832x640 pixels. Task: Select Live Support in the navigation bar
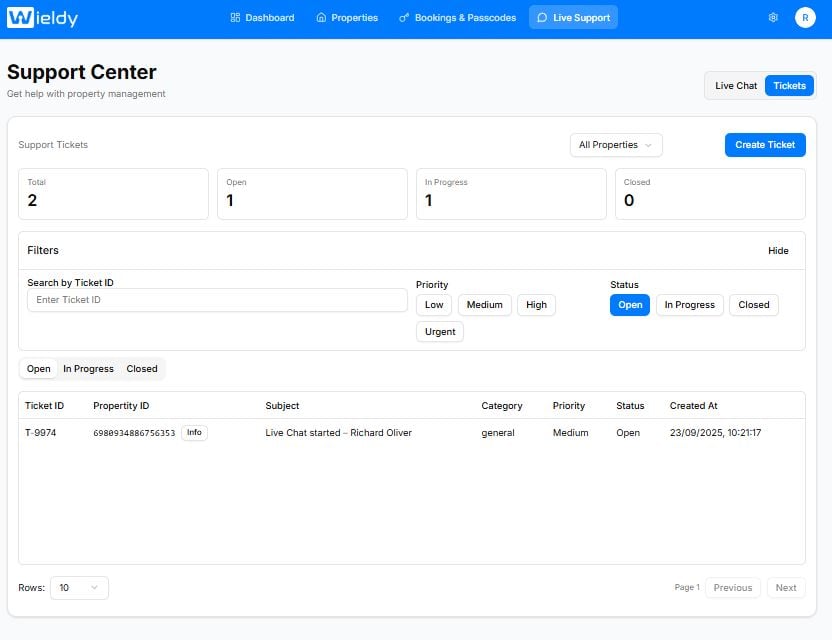573,18
